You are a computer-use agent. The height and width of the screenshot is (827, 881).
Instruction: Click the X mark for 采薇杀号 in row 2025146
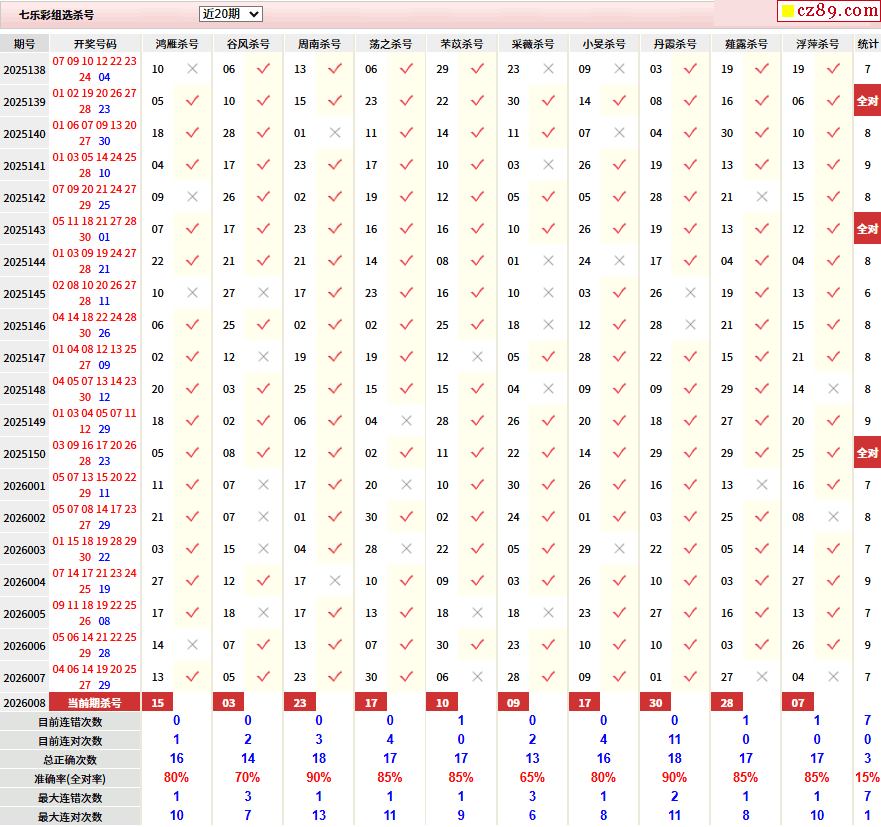click(x=548, y=325)
